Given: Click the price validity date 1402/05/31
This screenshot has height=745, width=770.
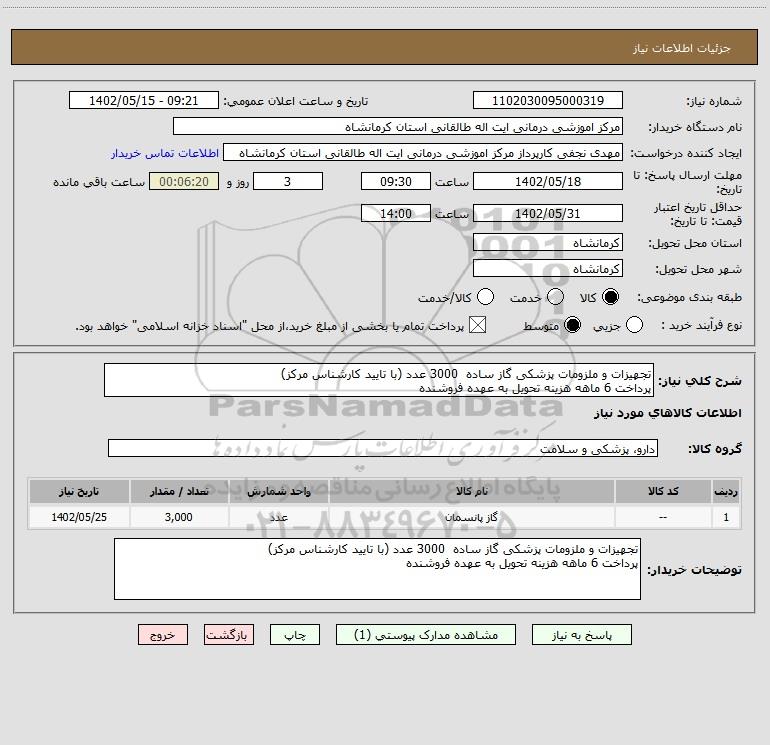Looking at the screenshot, I should pos(548,214).
